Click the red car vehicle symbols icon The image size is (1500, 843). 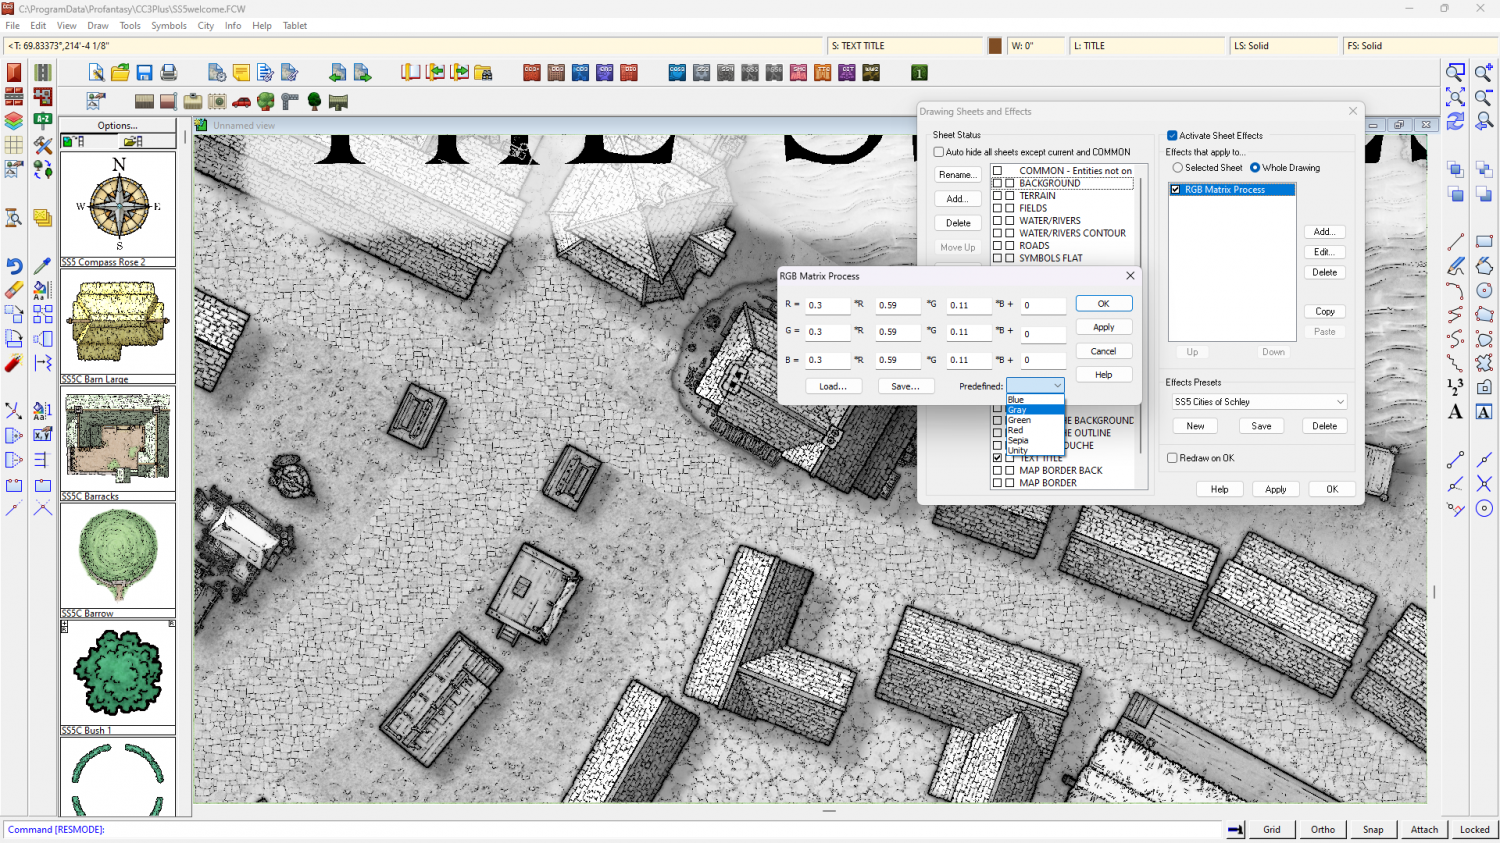[x=241, y=101]
